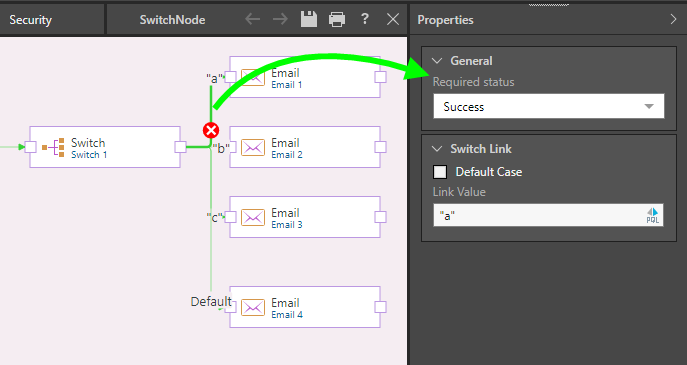Screen dimensions: 687x365
Task: Switch to the Security tab
Action: coord(31,20)
